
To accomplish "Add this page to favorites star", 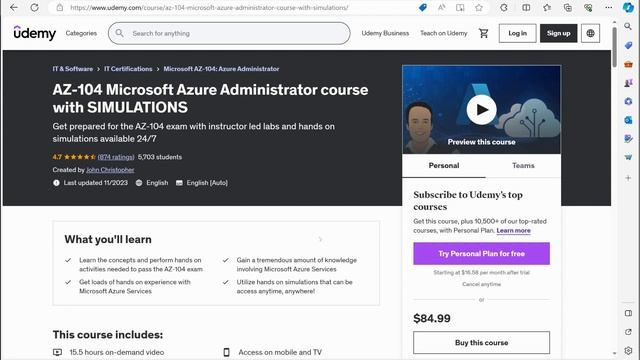I will point(479,7).
